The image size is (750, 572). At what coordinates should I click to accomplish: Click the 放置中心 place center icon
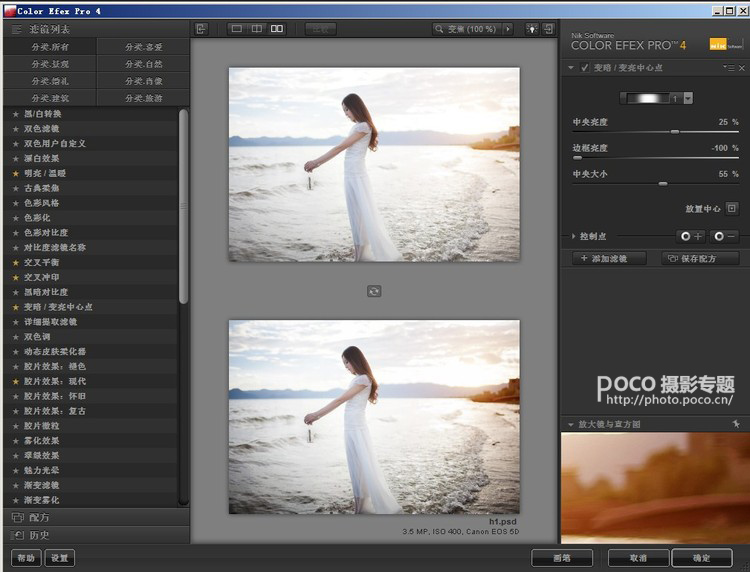click(x=732, y=208)
